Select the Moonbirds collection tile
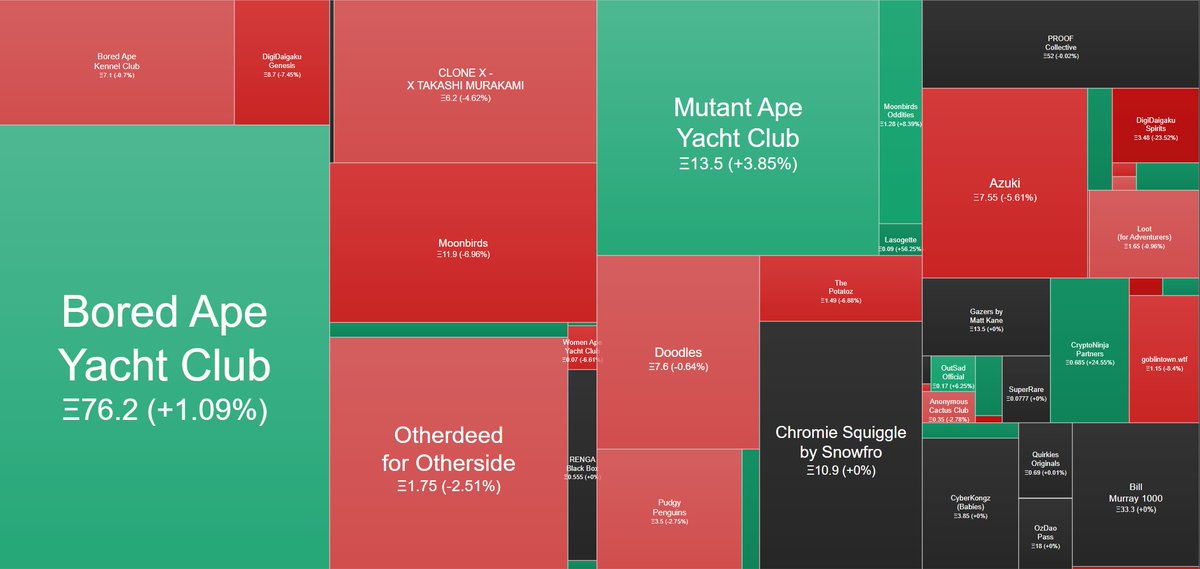Screen dimensions: 1200x569 463,242
